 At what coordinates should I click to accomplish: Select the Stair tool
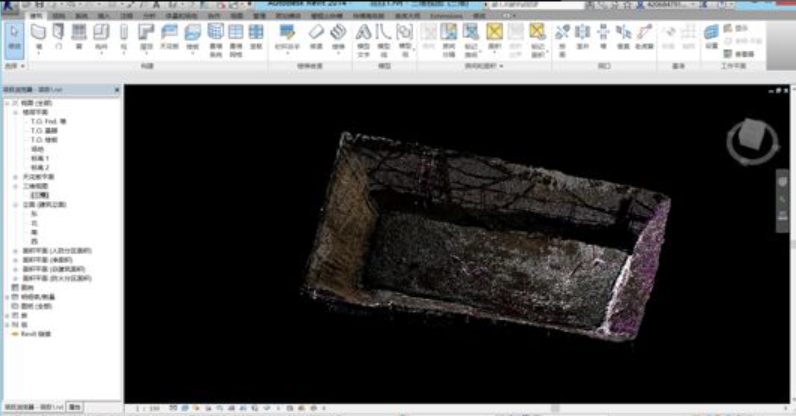coord(339,37)
